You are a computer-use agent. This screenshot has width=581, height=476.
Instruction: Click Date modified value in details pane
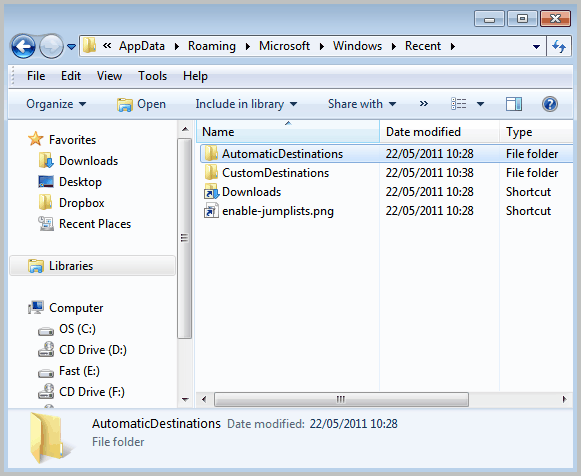[353, 424]
